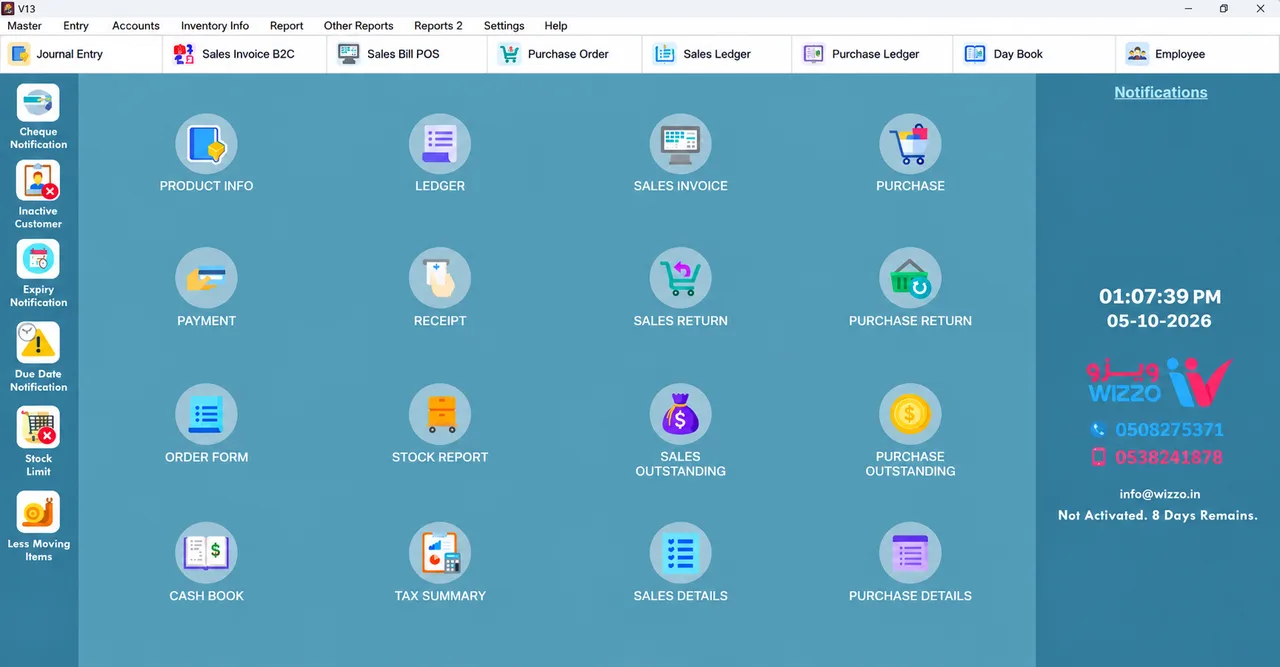Image resolution: width=1280 pixels, height=667 pixels.
Task: Click the Journal Entry toolbar button
Action: pos(82,54)
